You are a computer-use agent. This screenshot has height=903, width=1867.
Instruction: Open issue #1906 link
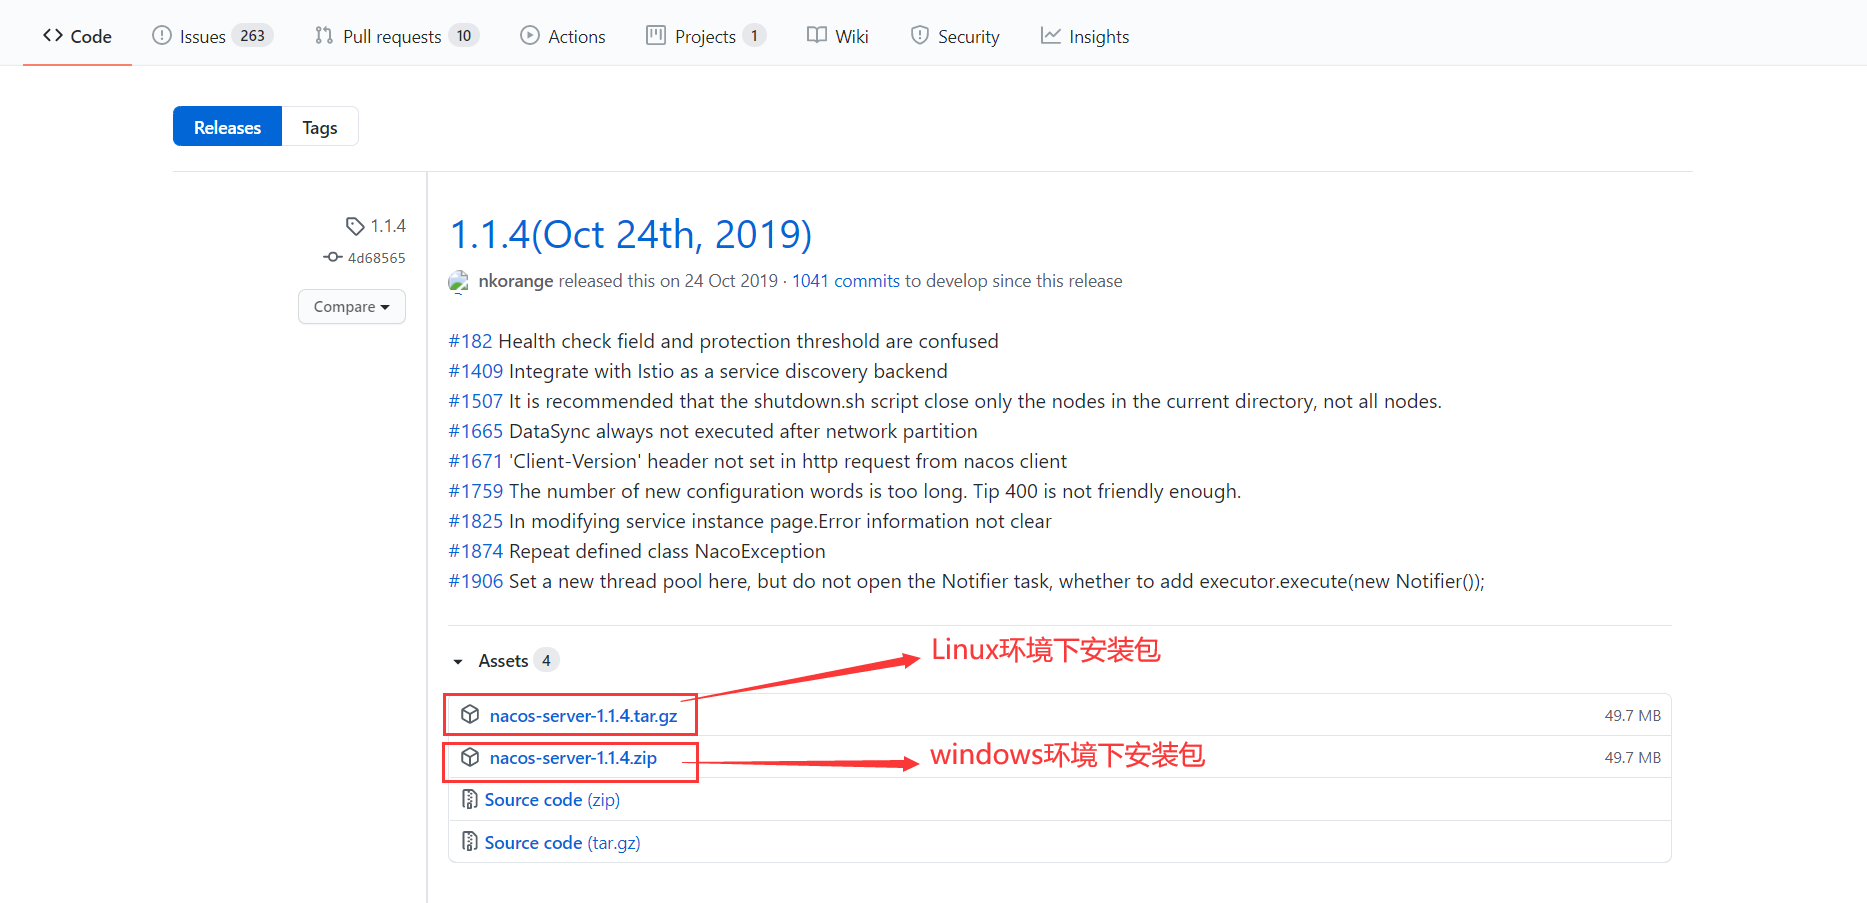pyautogui.click(x=476, y=581)
